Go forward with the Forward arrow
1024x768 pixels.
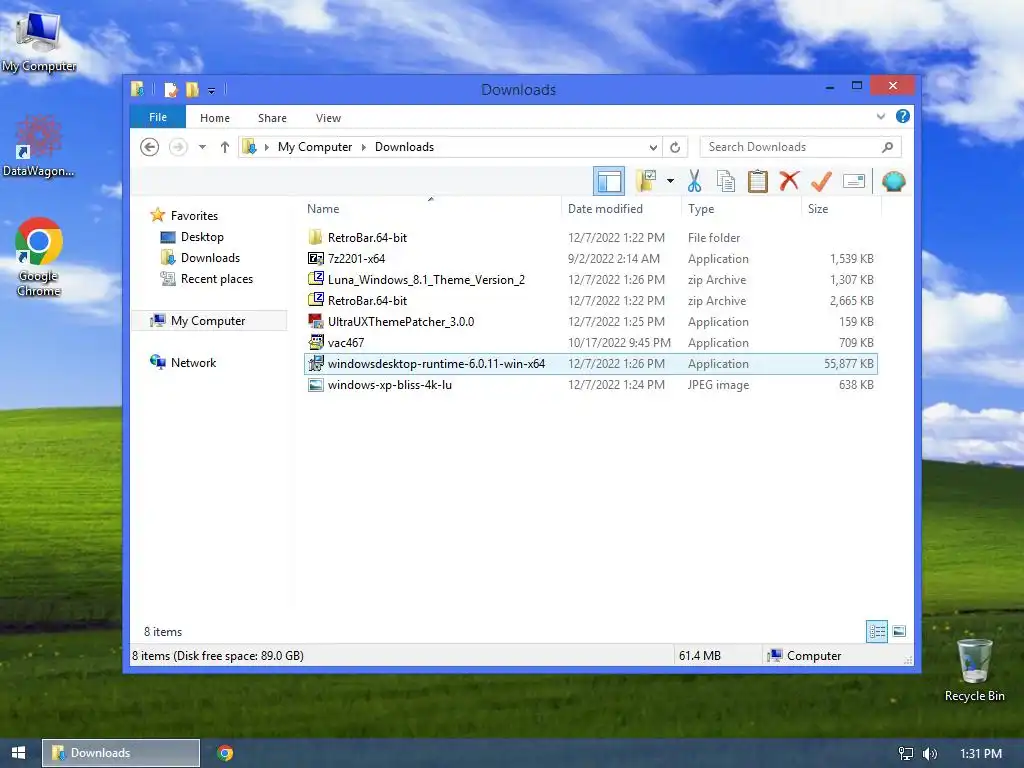point(178,147)
